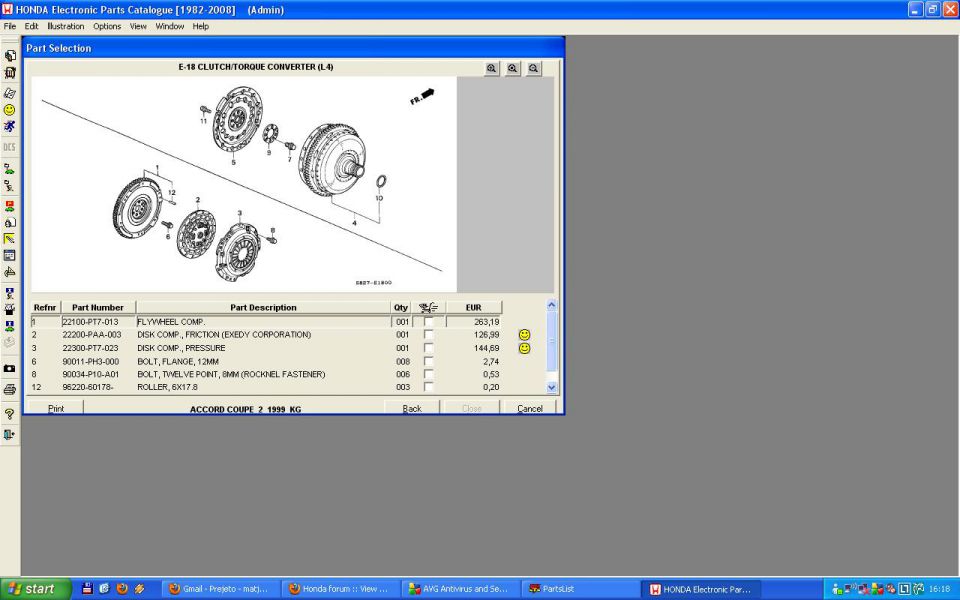Click parts list scrollbar down arrow
Viewport: 960px width, 600px height.
click(551, 387)
